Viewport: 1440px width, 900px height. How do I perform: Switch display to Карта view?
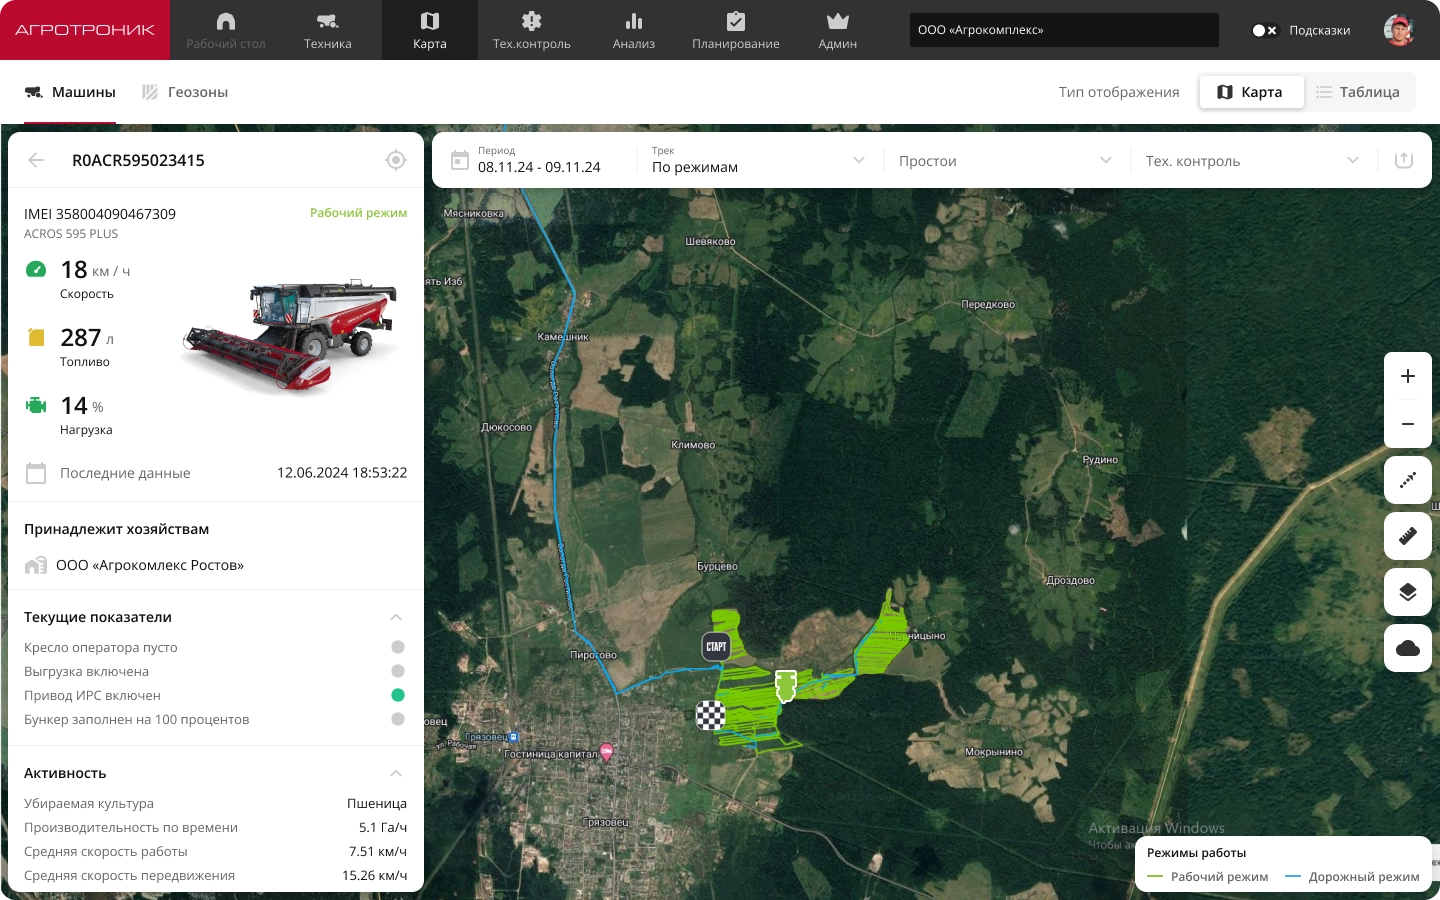(1250, 92)
